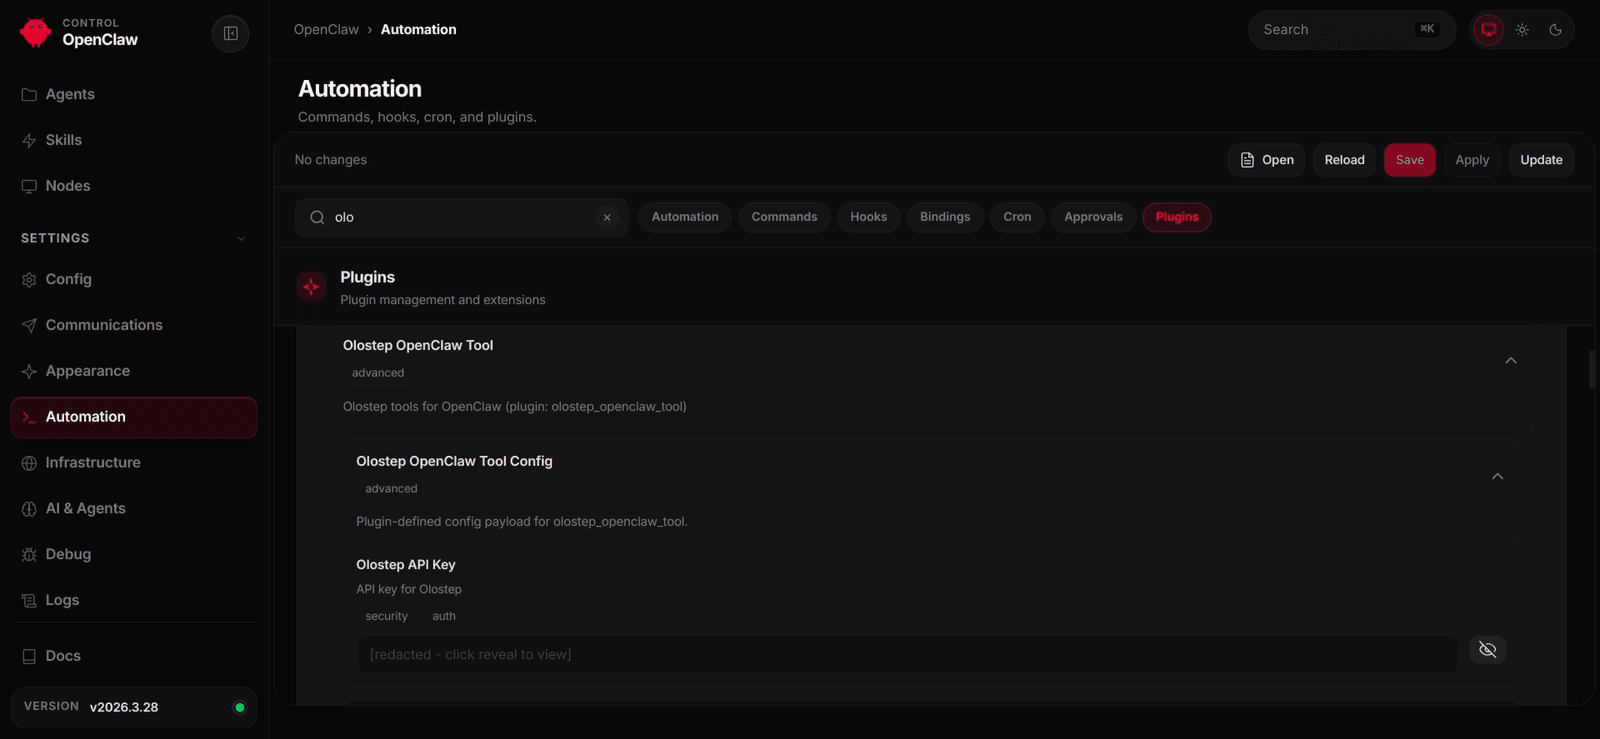Go to Appearance settings
The height and width of the screenshot is (739, 1600).
point(134,371)
